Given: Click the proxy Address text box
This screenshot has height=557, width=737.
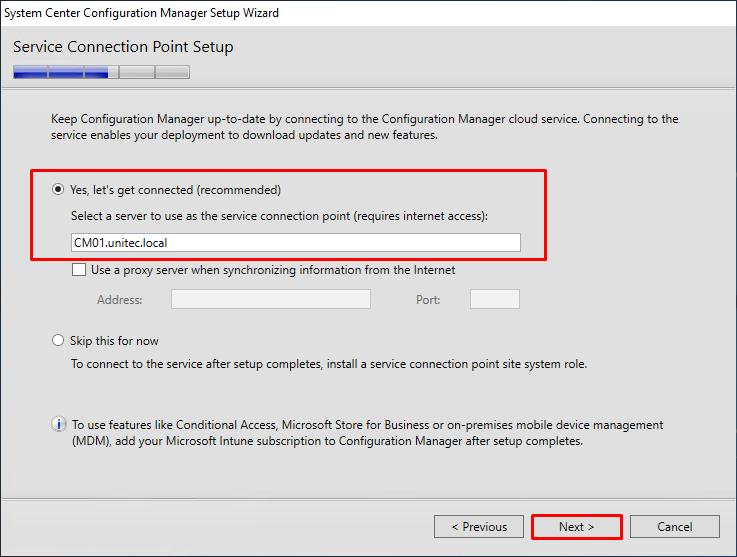Looking at the screenshot, I should click(x=271, y=299).
